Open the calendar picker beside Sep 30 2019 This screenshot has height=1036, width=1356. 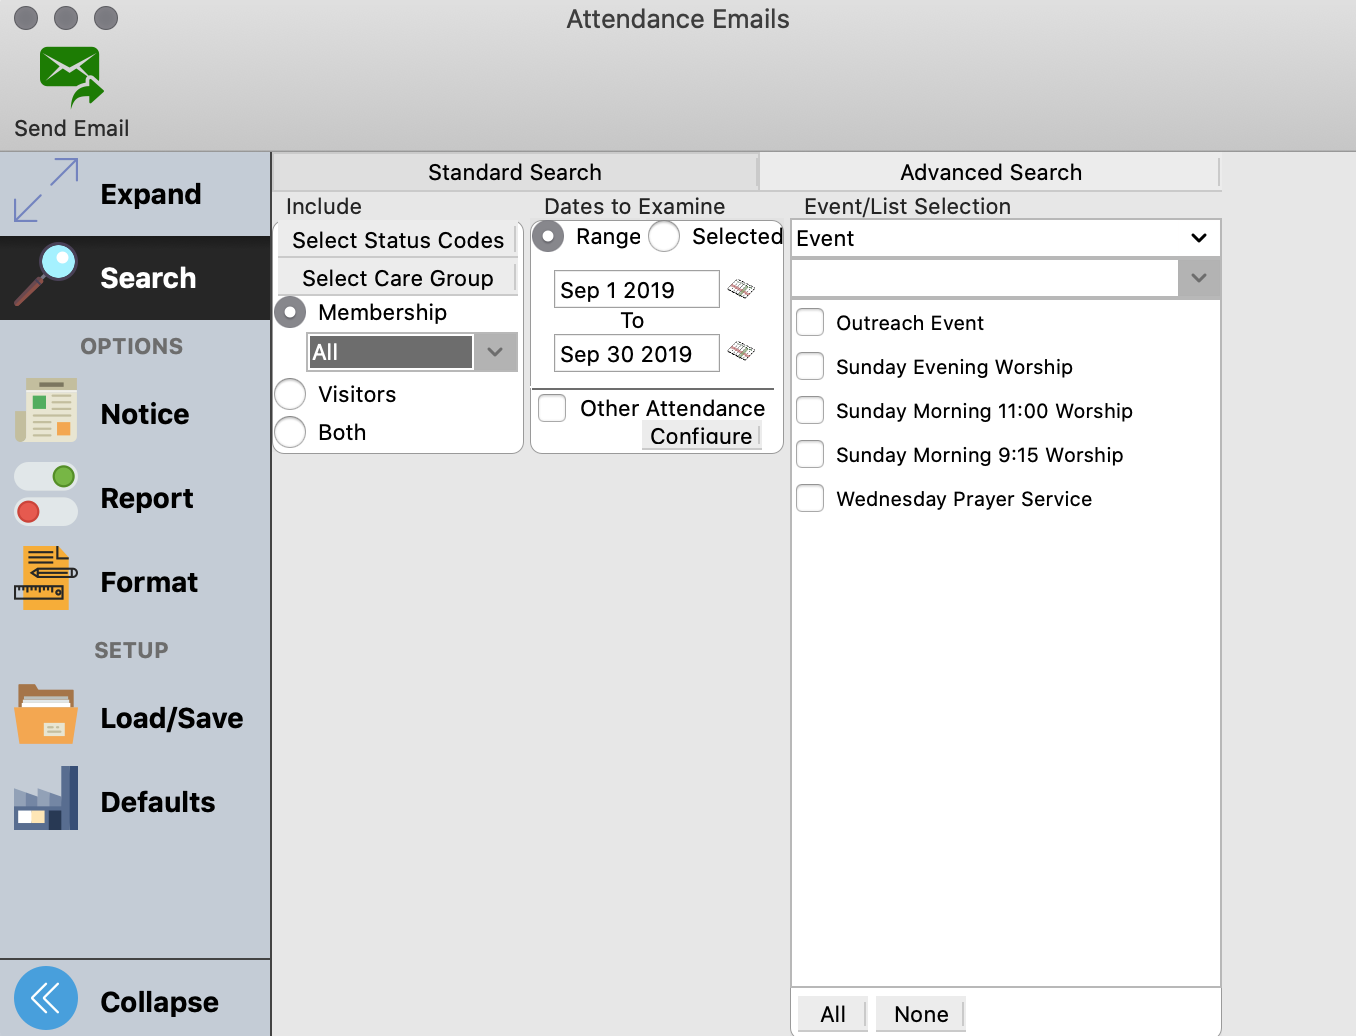[x=742, y=352]
